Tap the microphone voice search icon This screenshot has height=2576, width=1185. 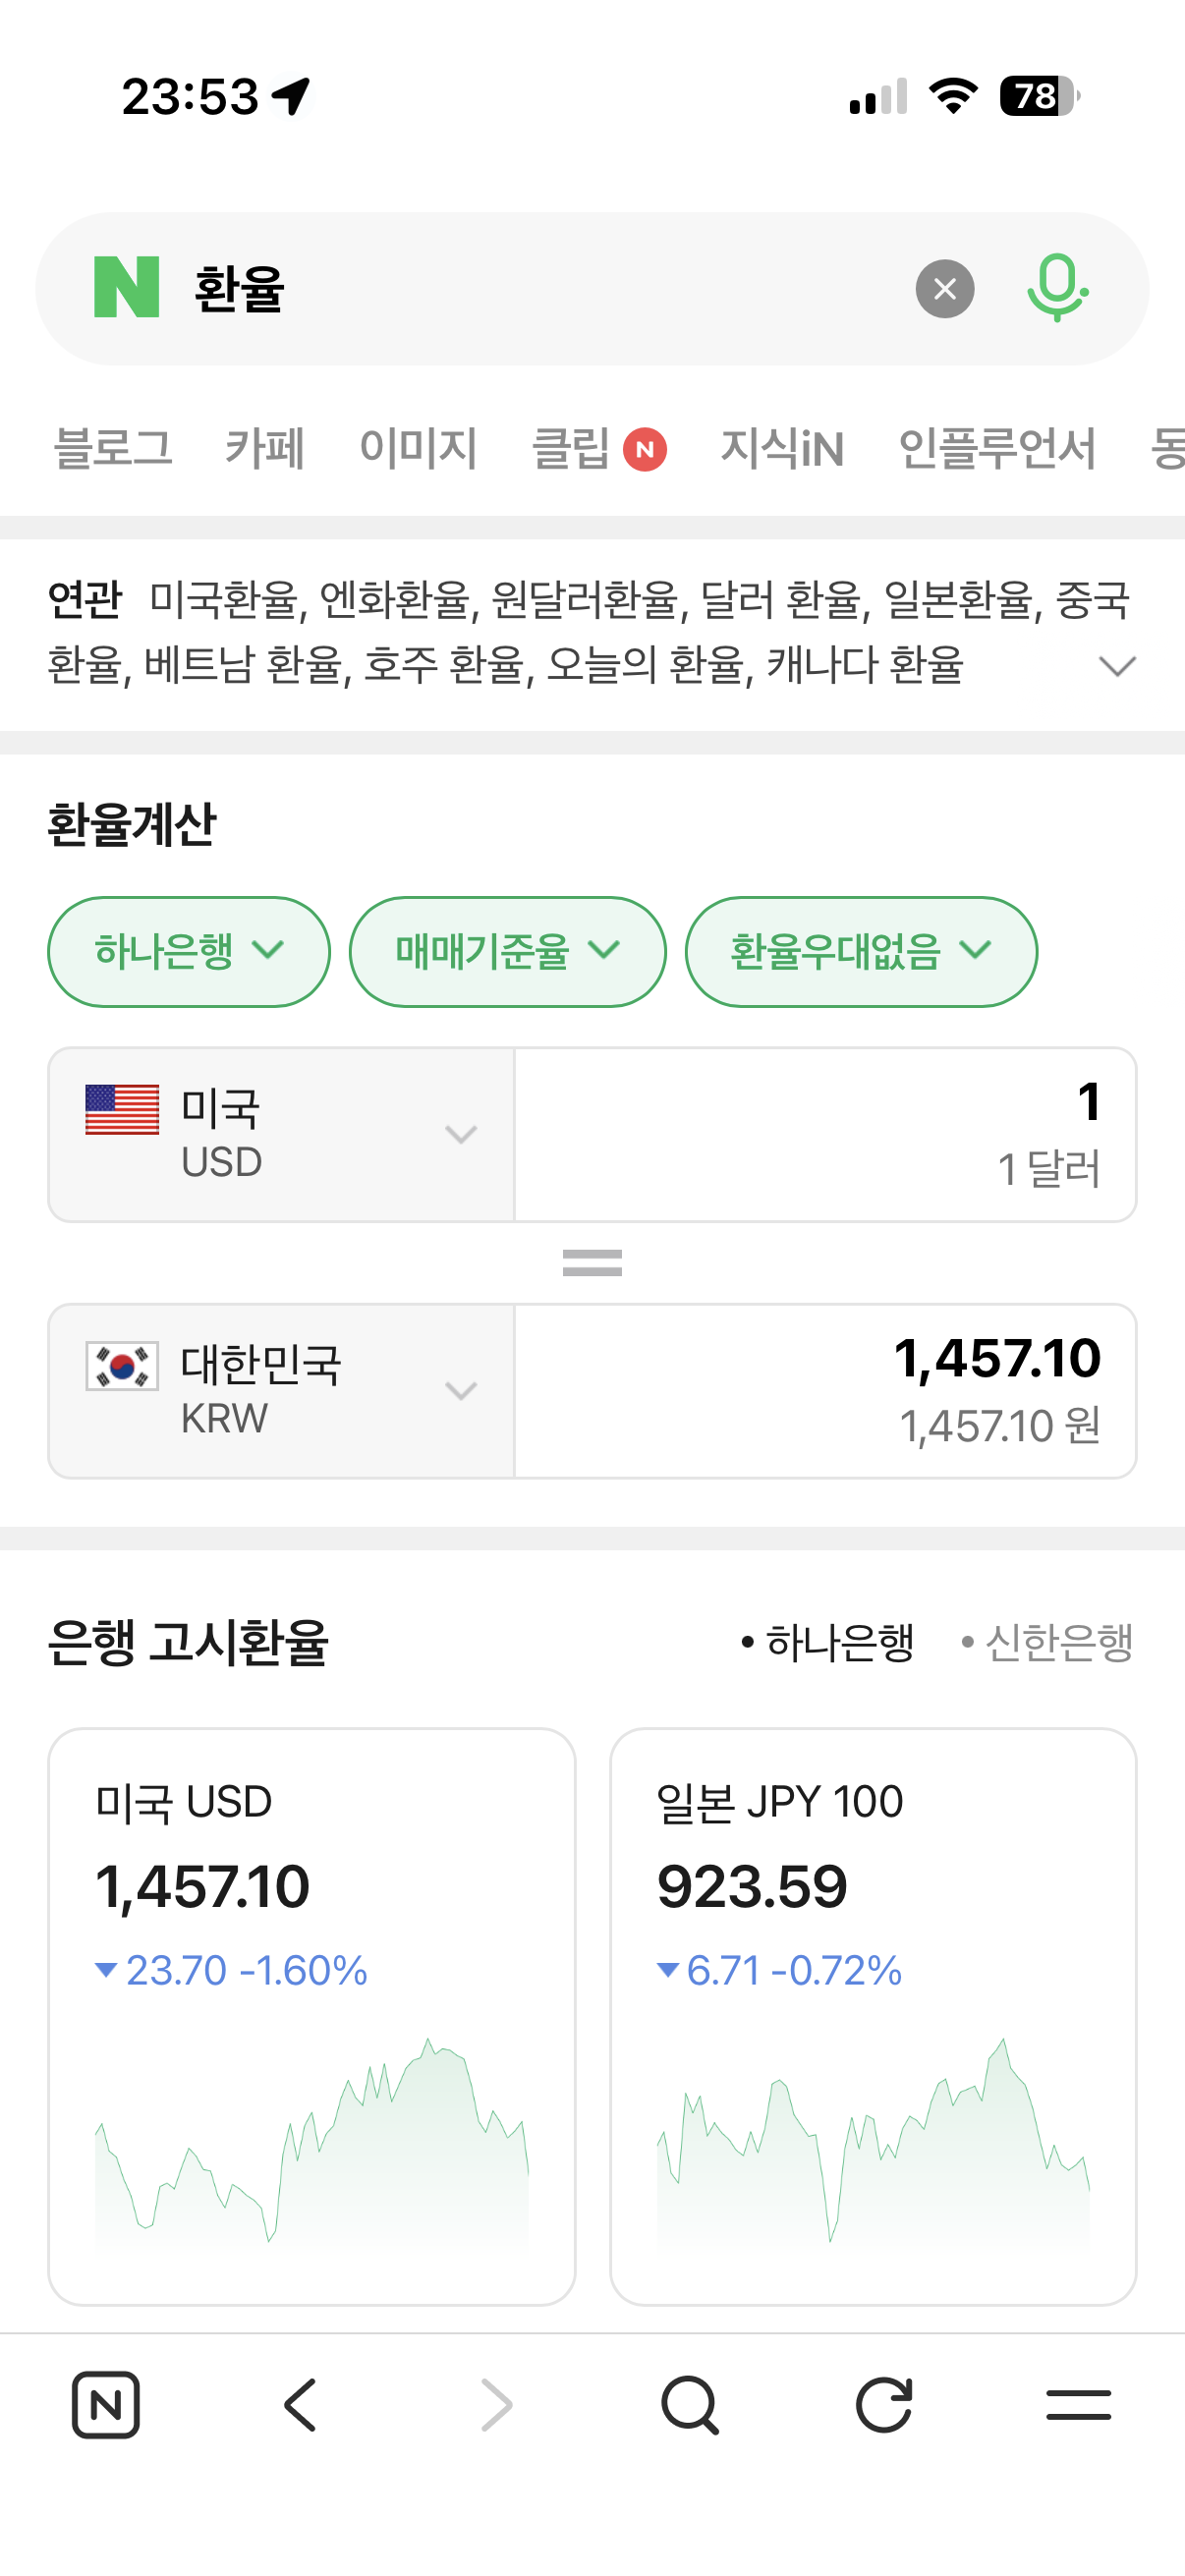pos(1056,288)
